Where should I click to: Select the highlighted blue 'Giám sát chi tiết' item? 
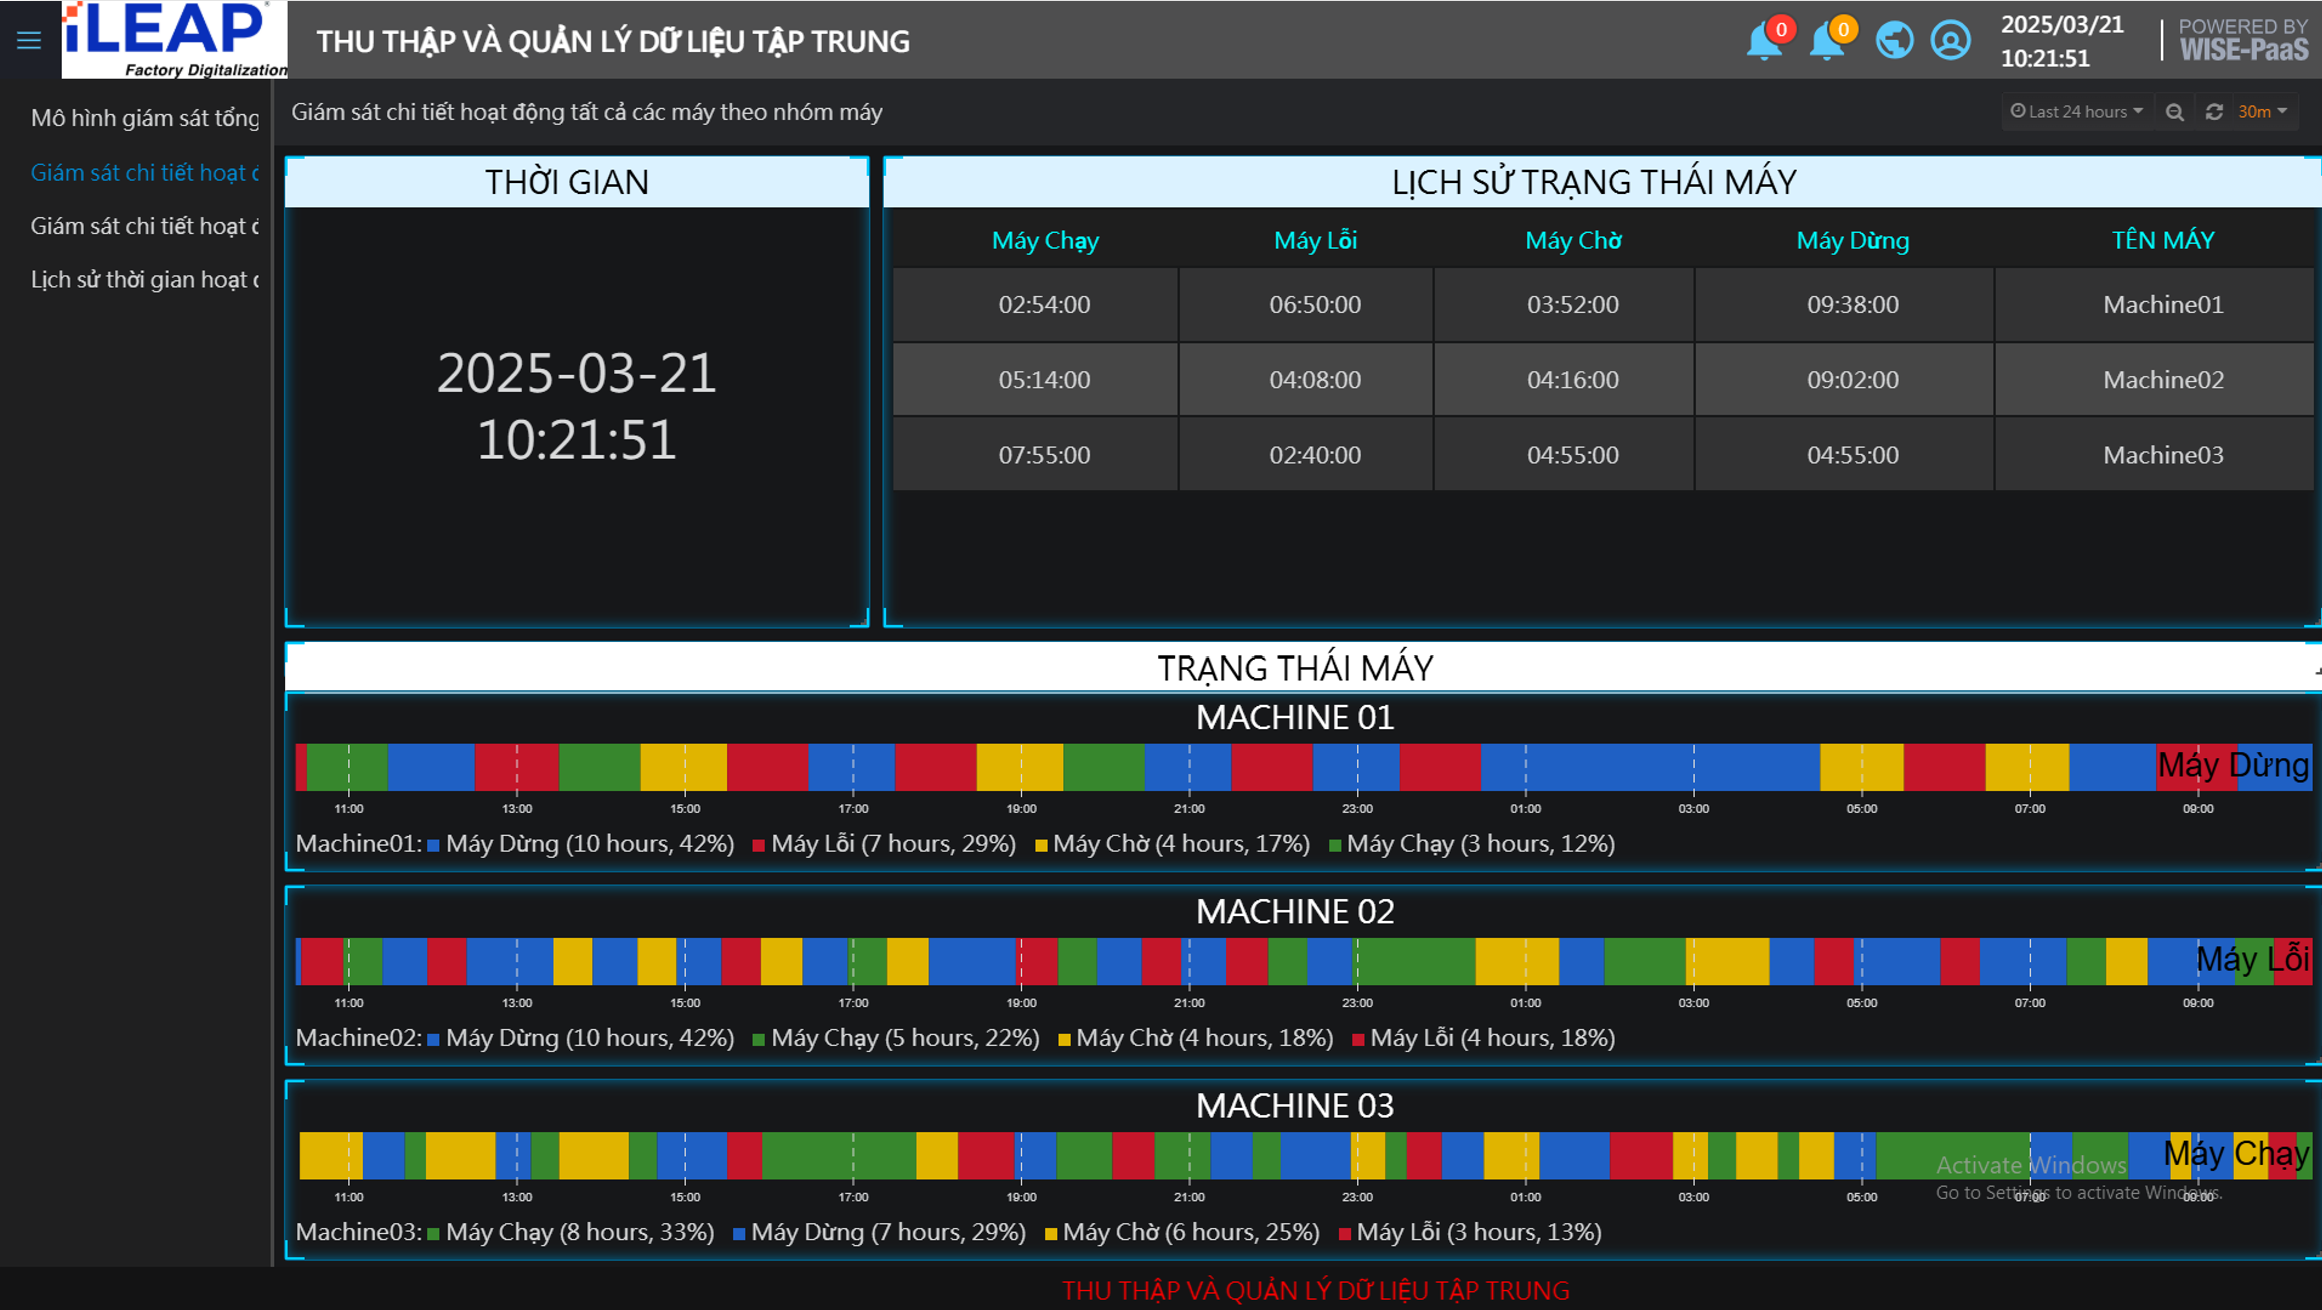[144, 173]
